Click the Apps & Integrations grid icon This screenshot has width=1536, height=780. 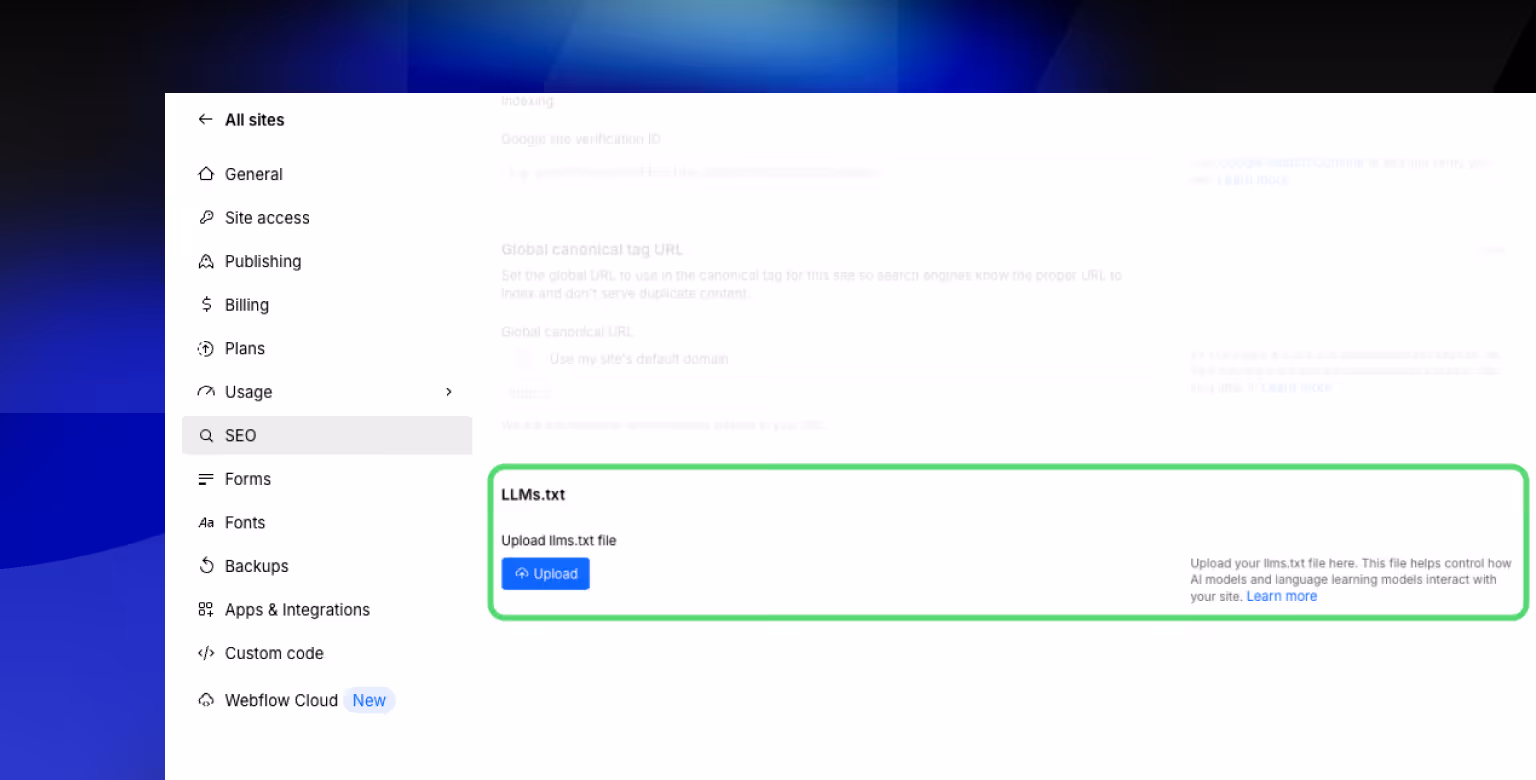[206, 609]
